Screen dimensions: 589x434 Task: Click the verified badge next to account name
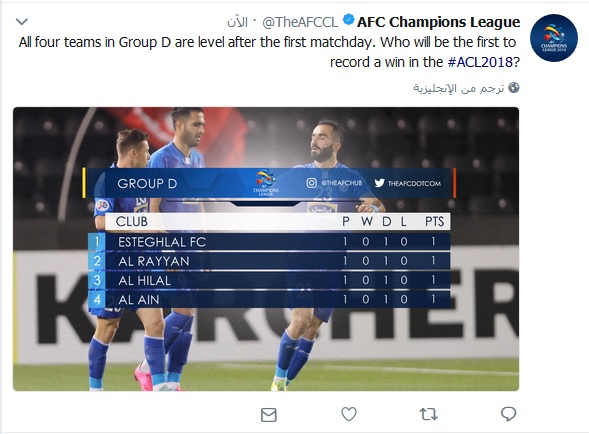[x=349, y=20]
